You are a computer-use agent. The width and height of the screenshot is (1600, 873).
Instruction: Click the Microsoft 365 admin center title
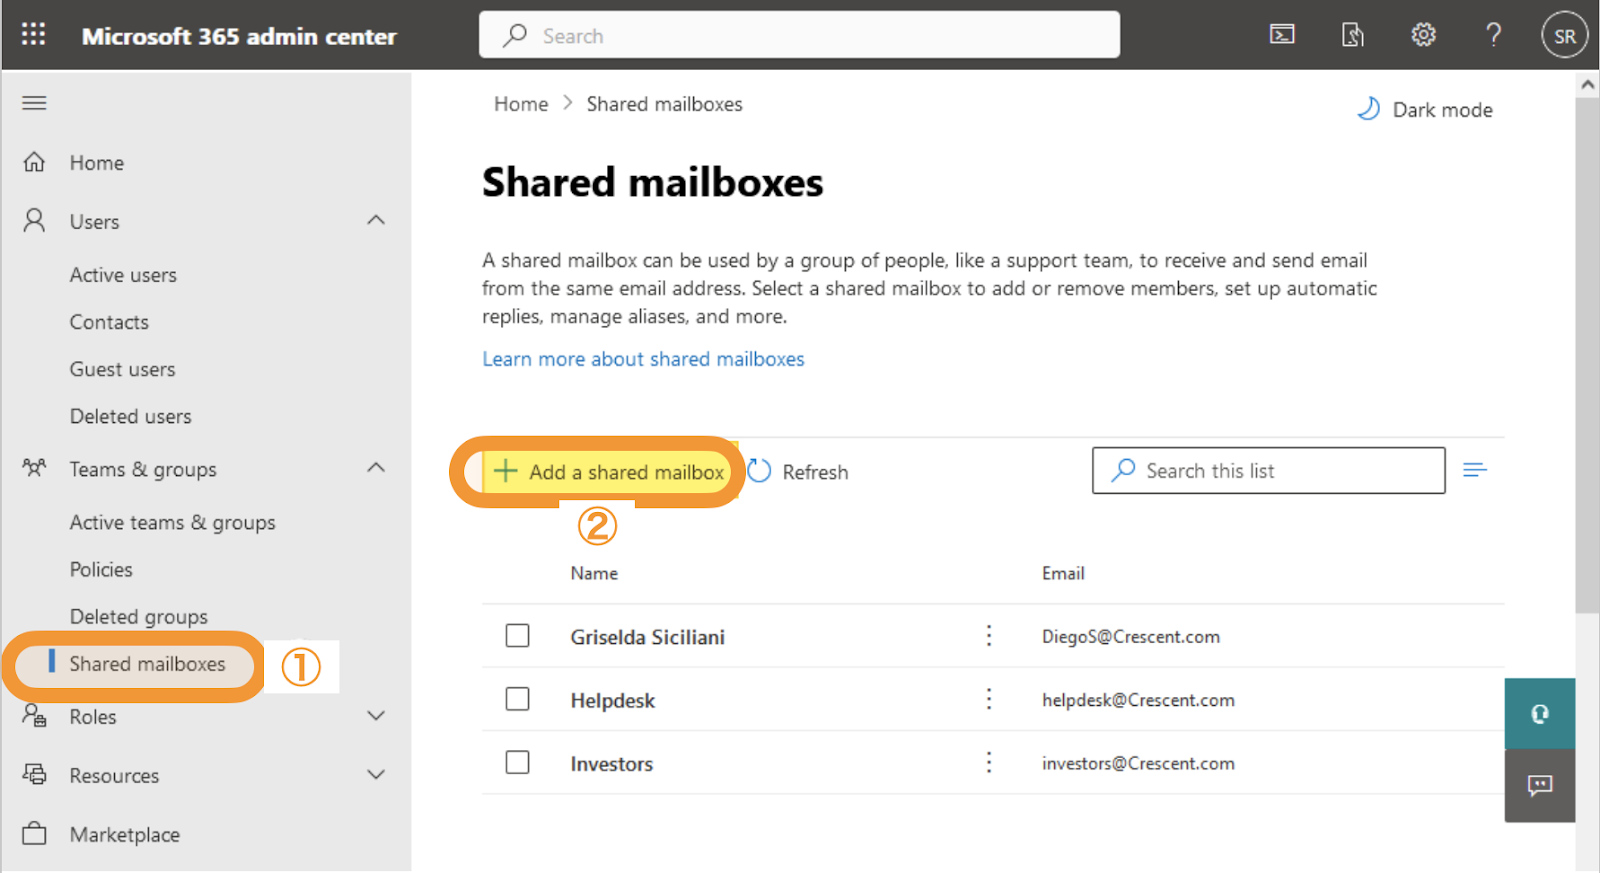pos(239,36)
